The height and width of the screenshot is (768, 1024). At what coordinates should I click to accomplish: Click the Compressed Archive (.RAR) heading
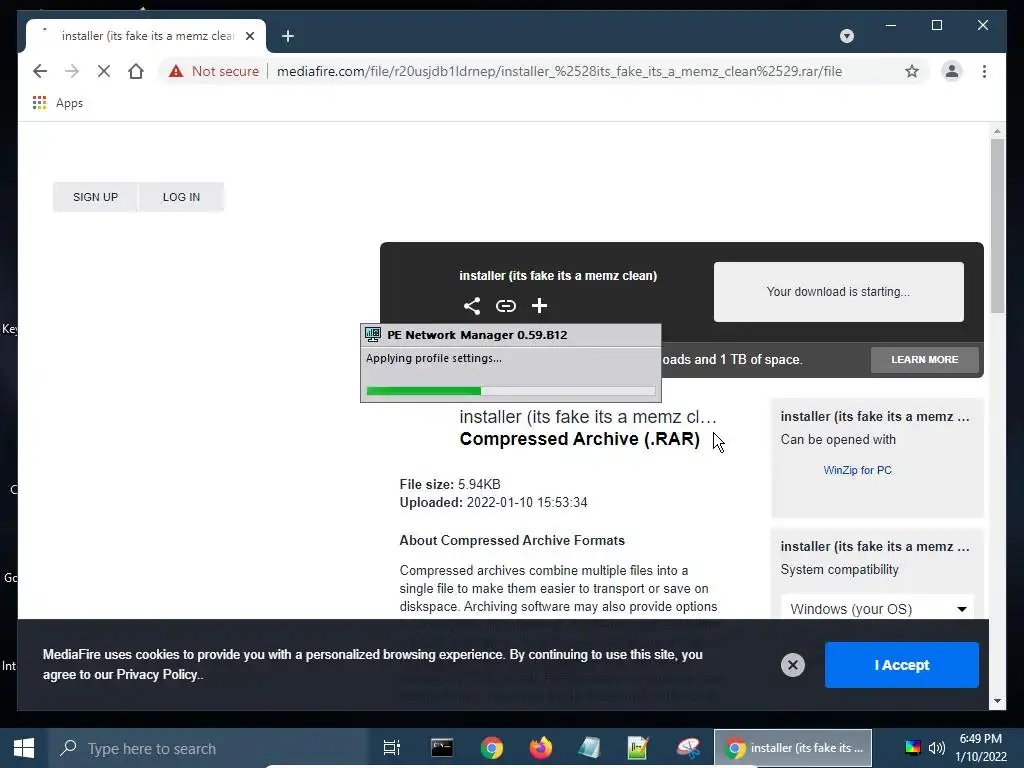tap(579, 439)
